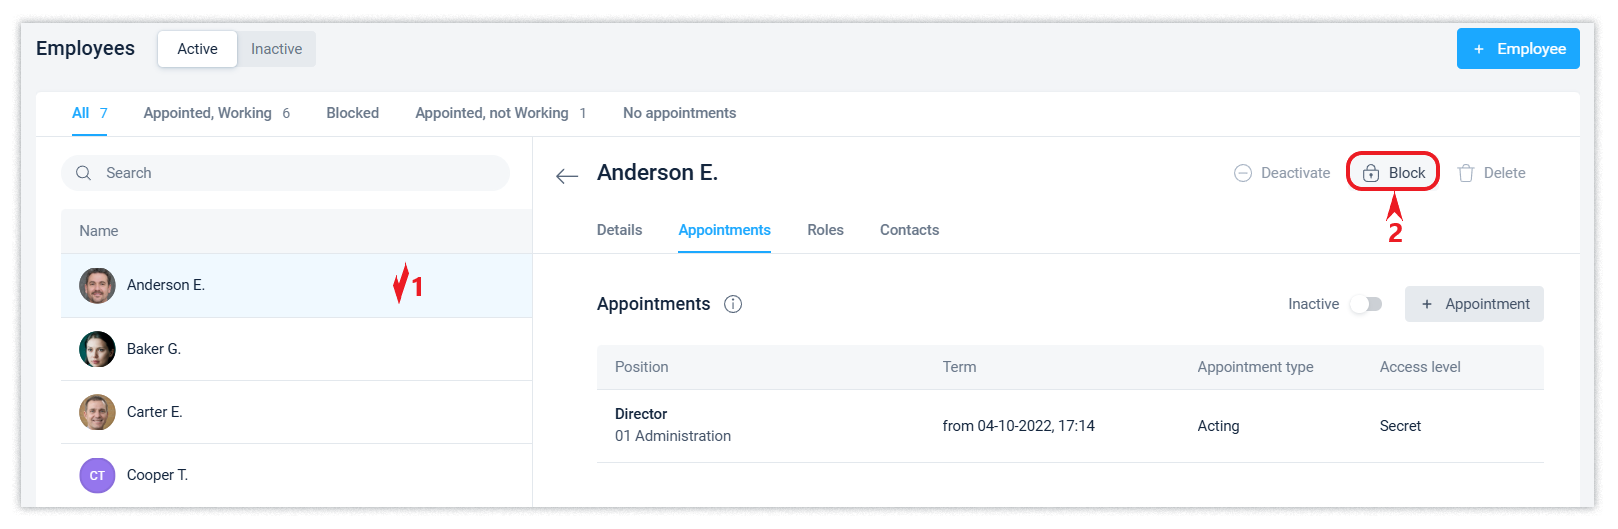1618x529 pixels.
Task: Click Baker G.'s profile photo
Action: (x=97, y=349)
